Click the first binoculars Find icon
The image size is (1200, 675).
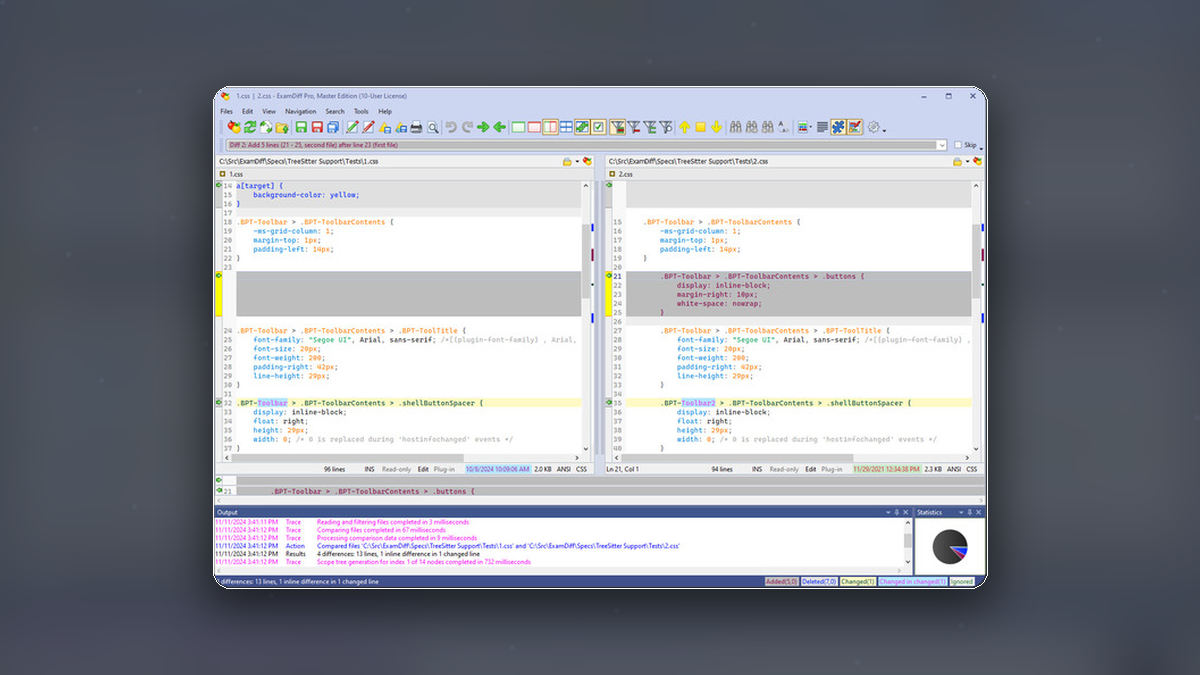[x=736, y=127]
